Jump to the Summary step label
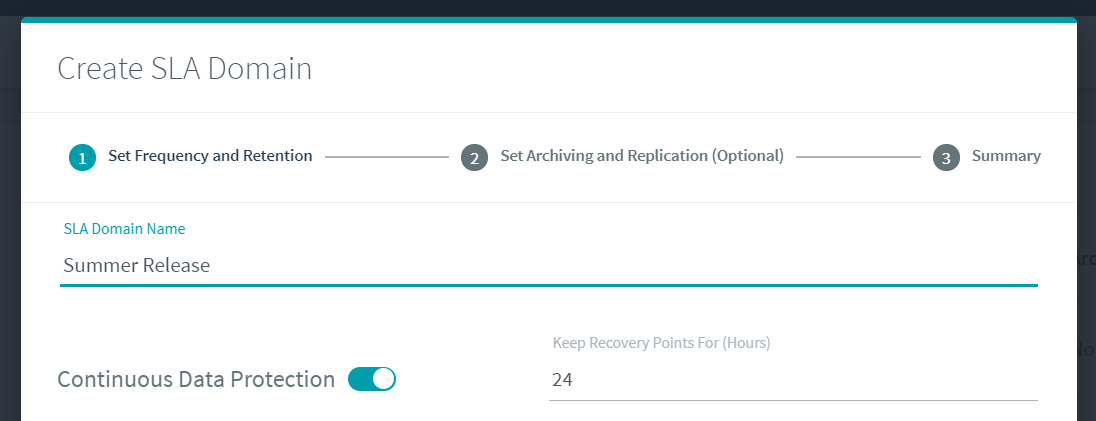 [x=1006, y=156]
